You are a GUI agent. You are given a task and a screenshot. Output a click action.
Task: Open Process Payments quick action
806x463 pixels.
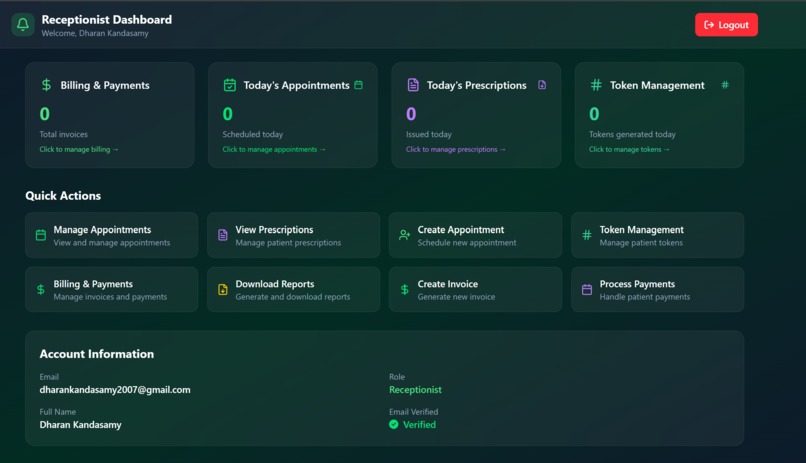[x=657, y=289]
